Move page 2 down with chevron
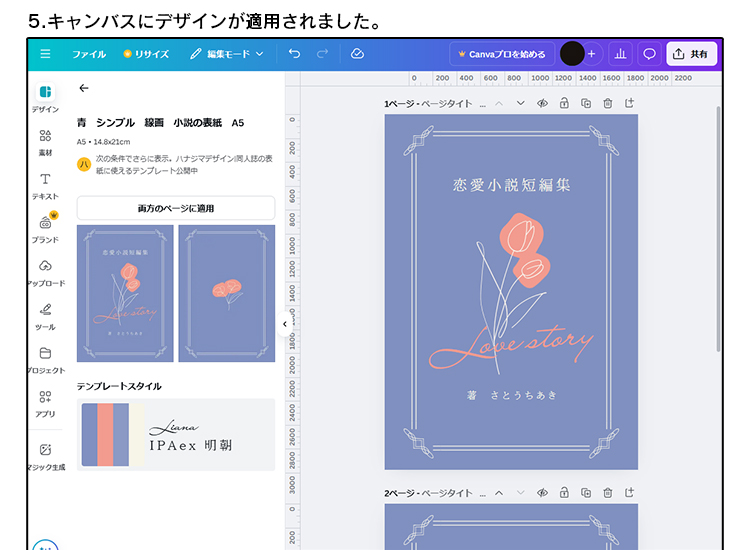 click(520, 493)
